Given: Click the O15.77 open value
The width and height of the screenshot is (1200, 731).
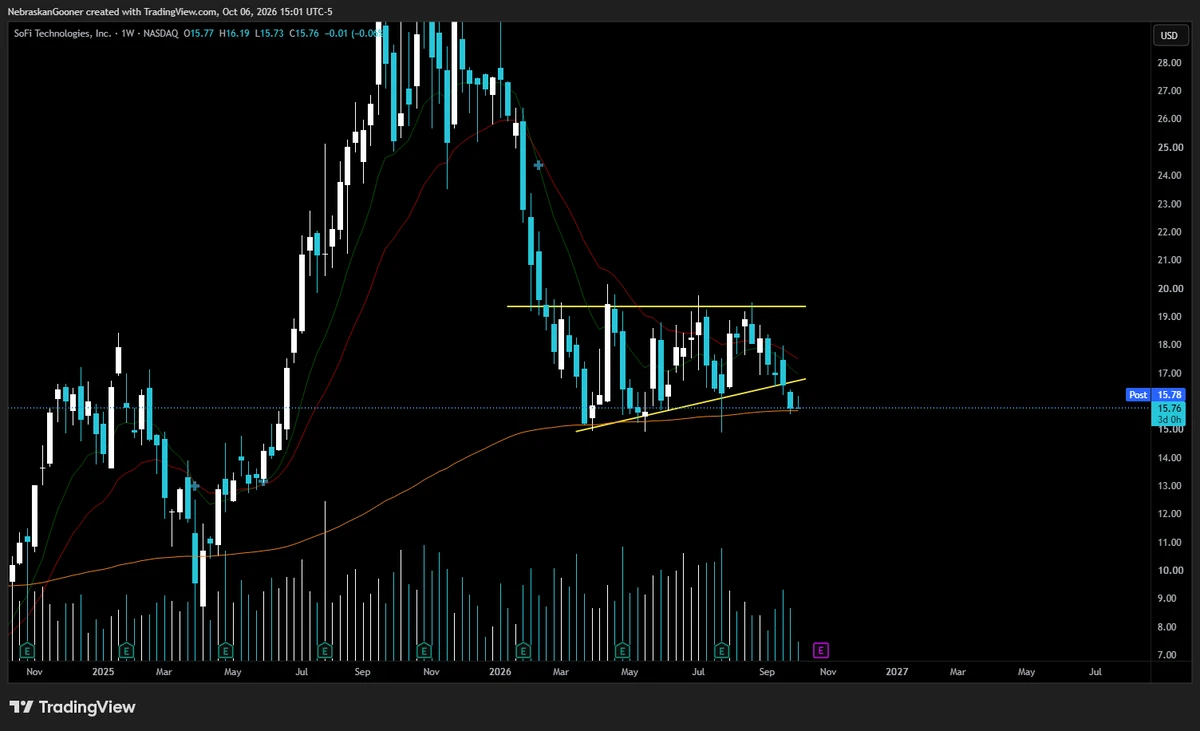Looking at the screenshot, I should click(x=199, y=34).
